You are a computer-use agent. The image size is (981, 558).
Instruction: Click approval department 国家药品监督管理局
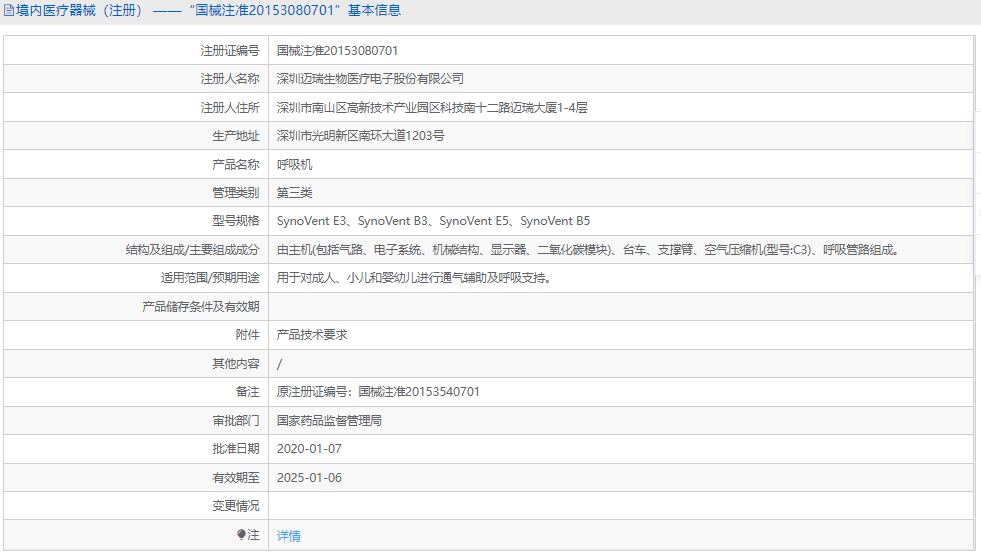329,420
